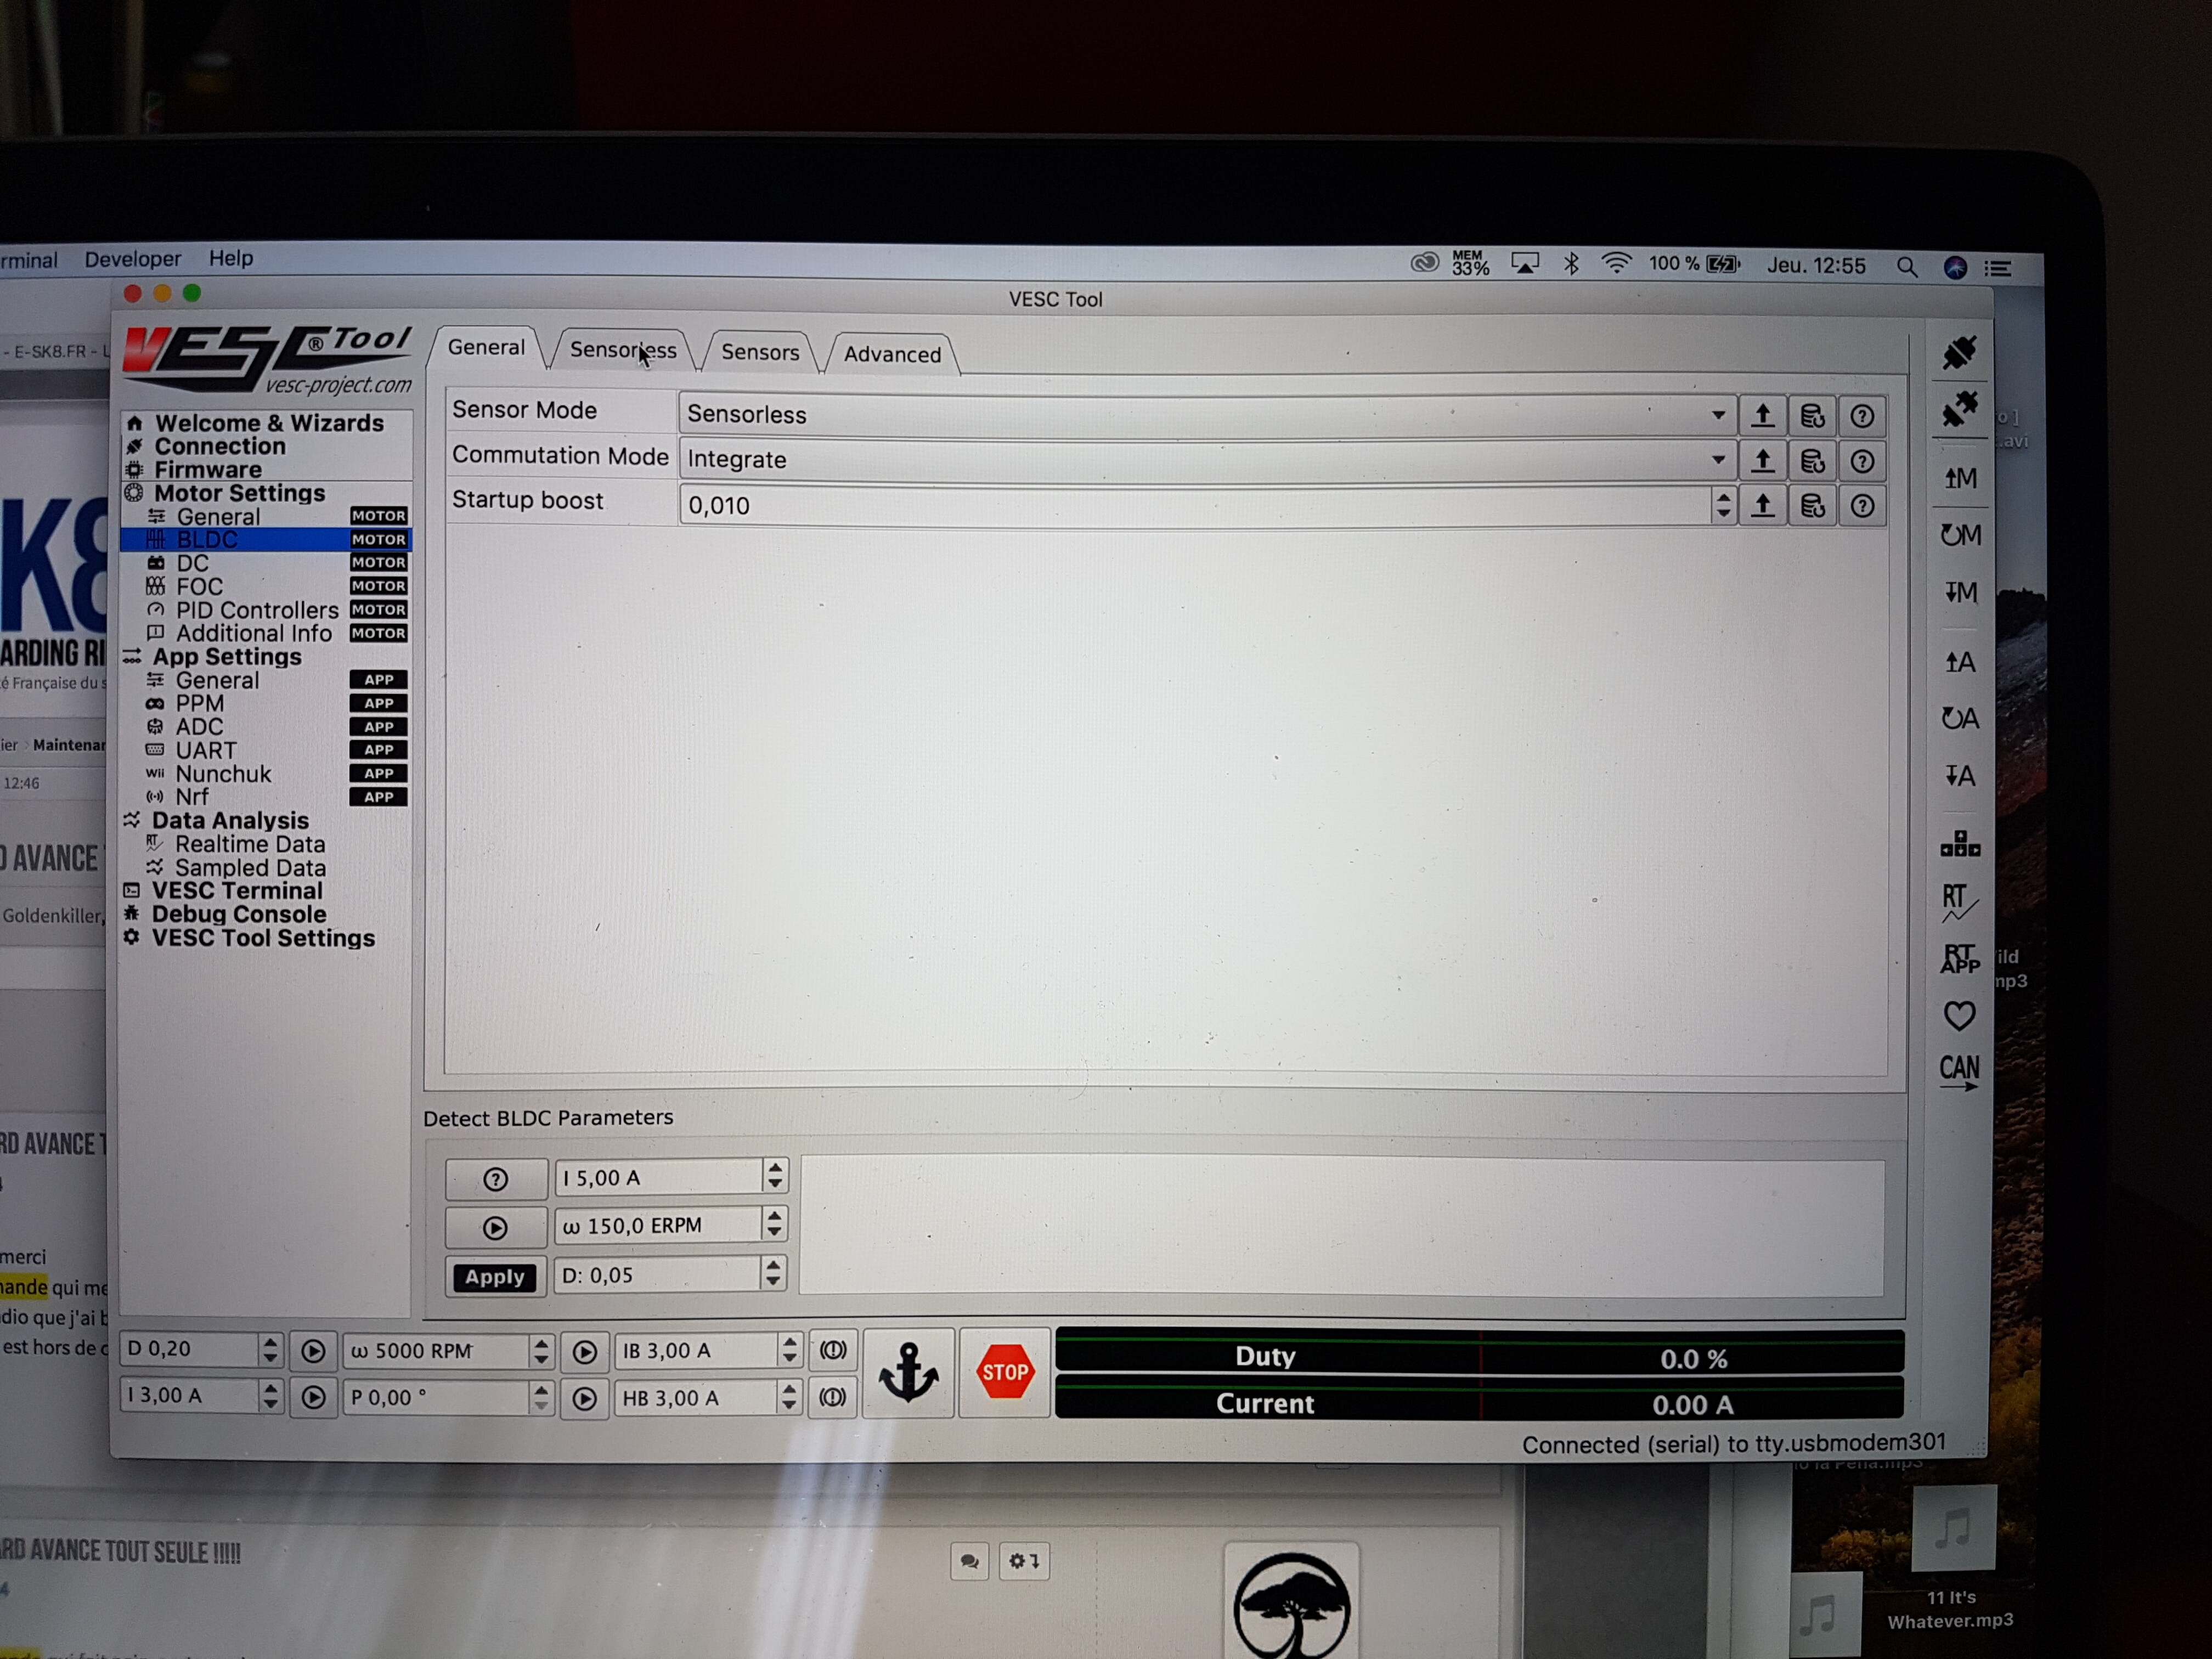Show help for Sensor Mode

click(x=1861, y=416)
